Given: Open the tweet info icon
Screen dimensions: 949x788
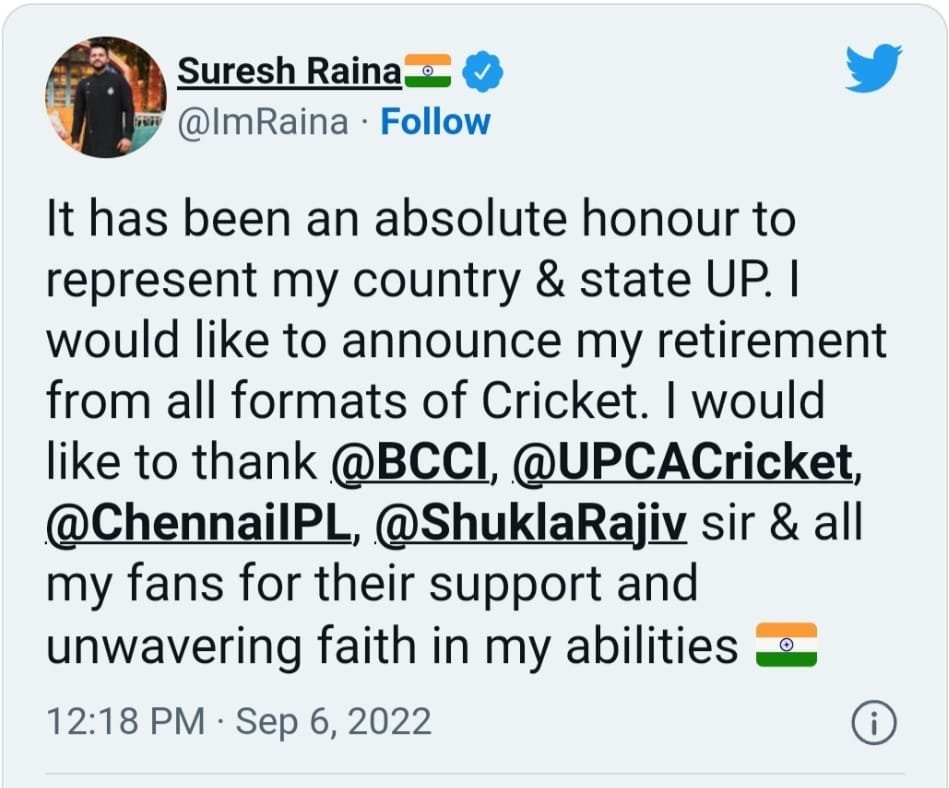Looking at the screenshot, I should (x=873, y=722).
